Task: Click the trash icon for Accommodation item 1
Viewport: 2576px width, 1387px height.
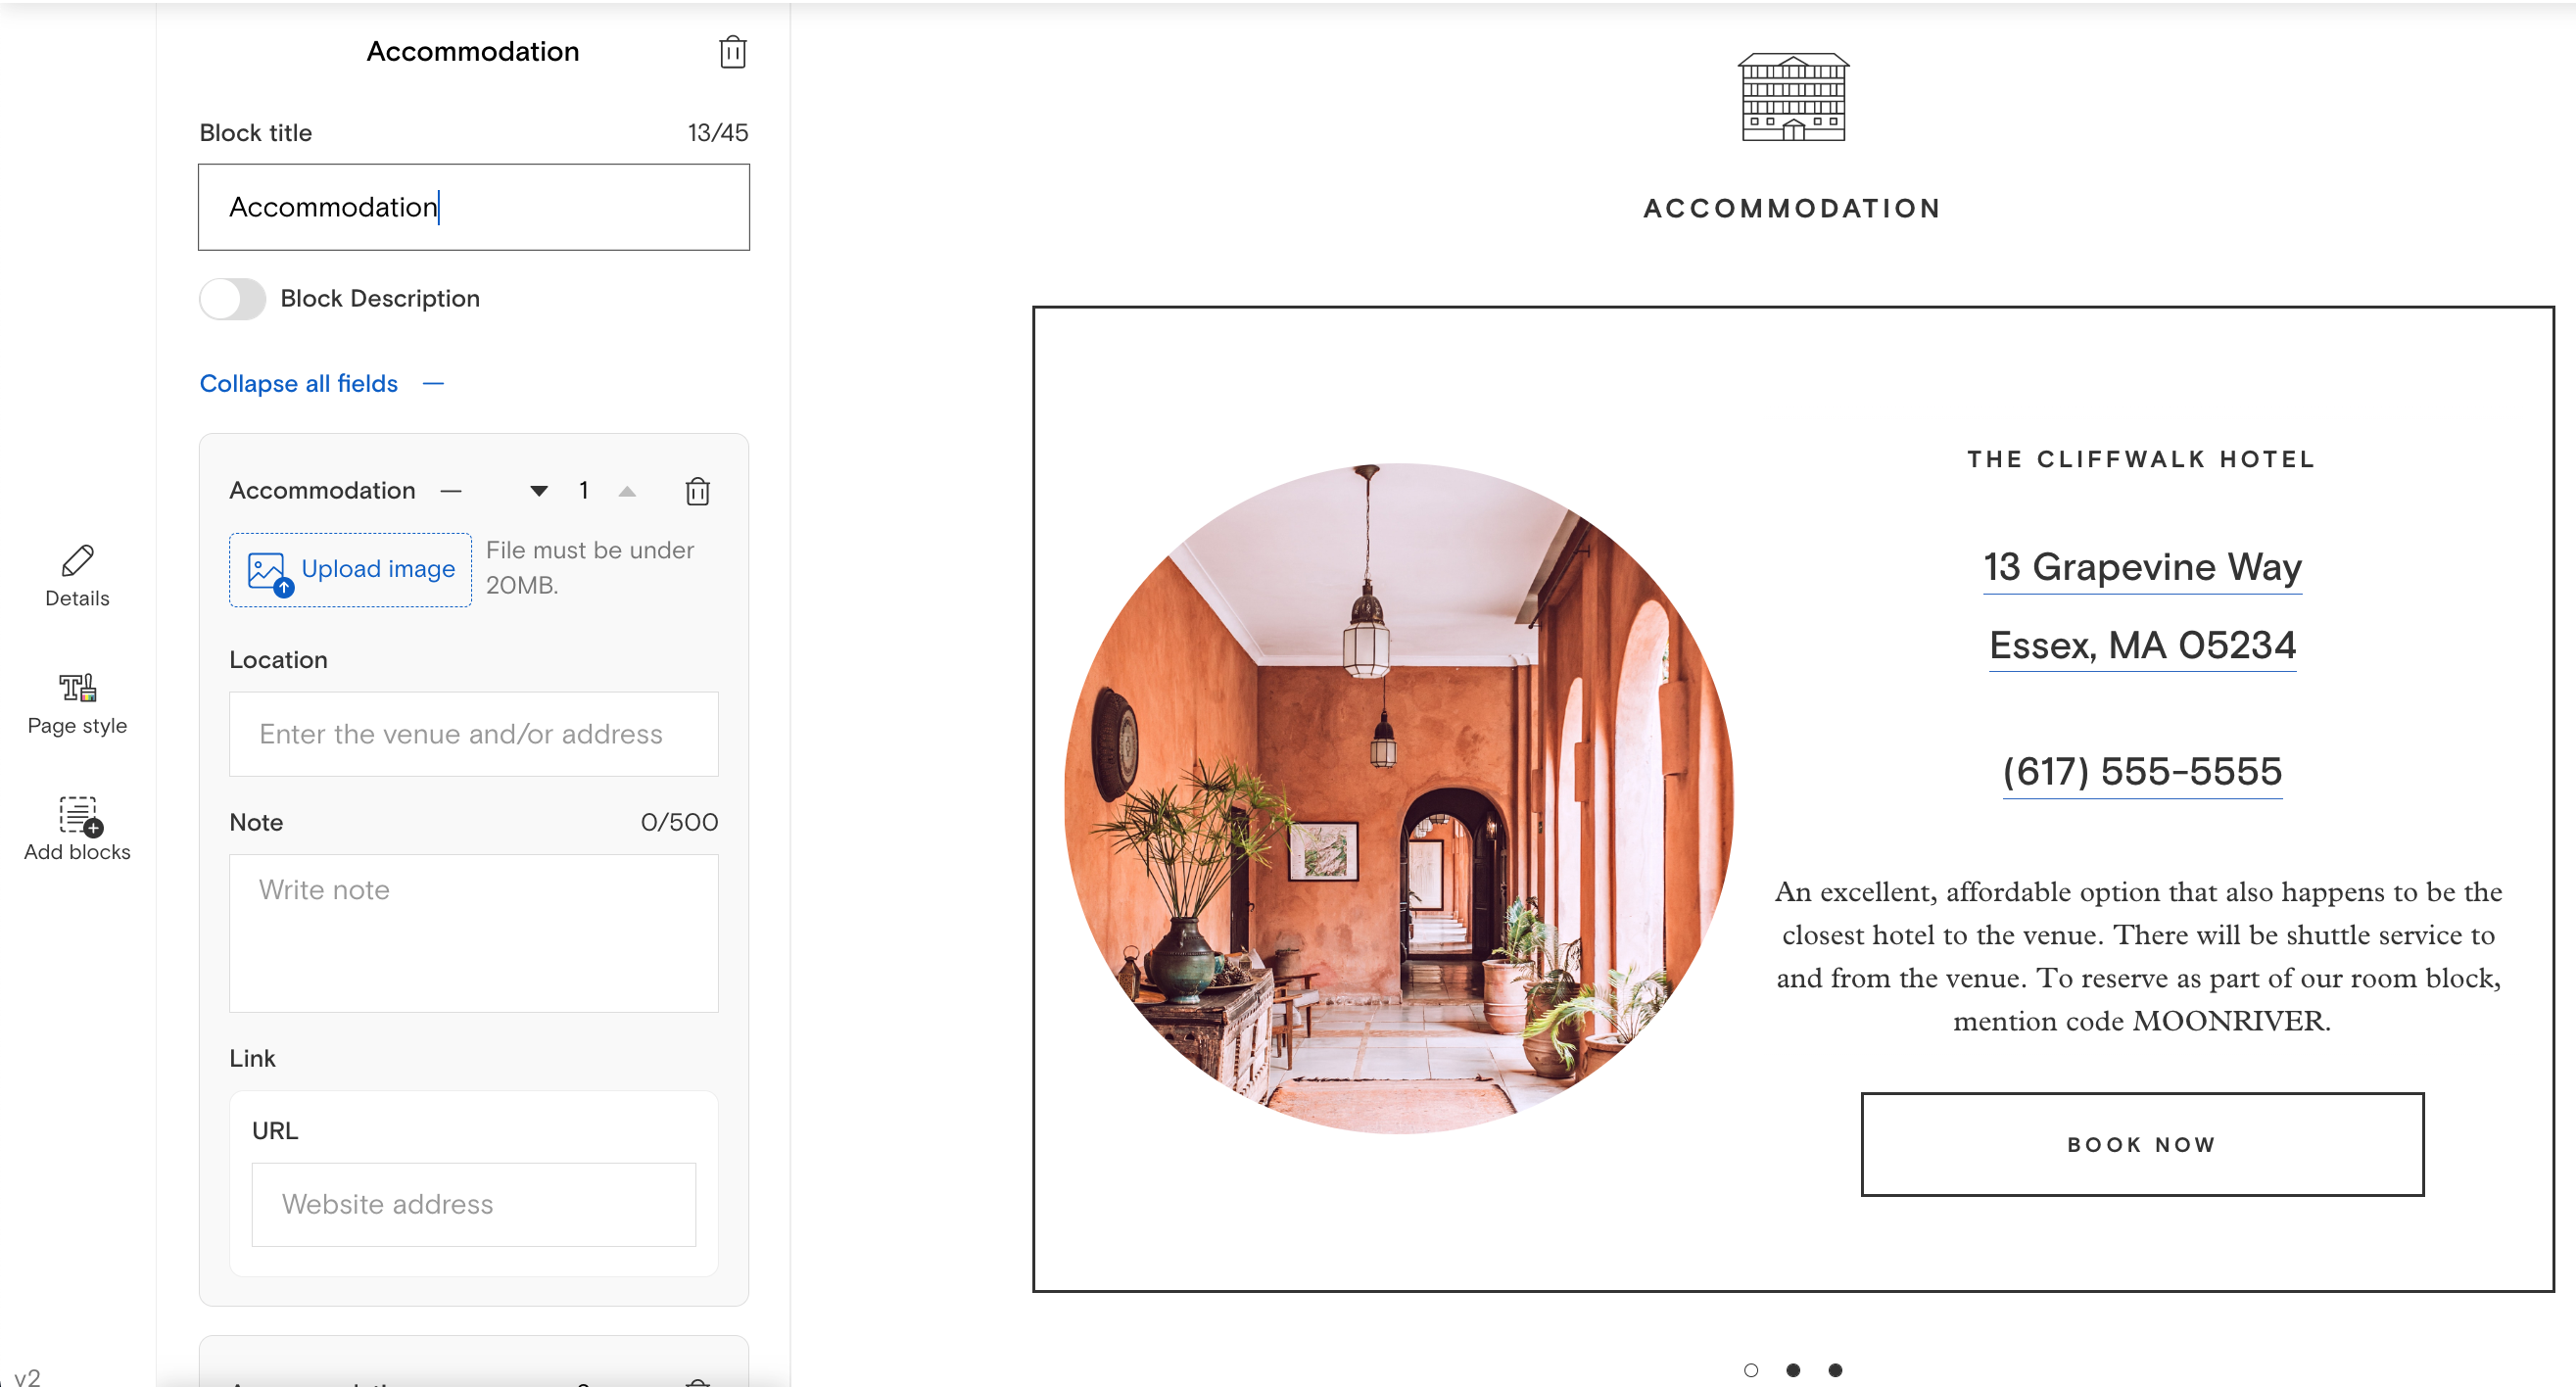Action: [x=696, y=490]
